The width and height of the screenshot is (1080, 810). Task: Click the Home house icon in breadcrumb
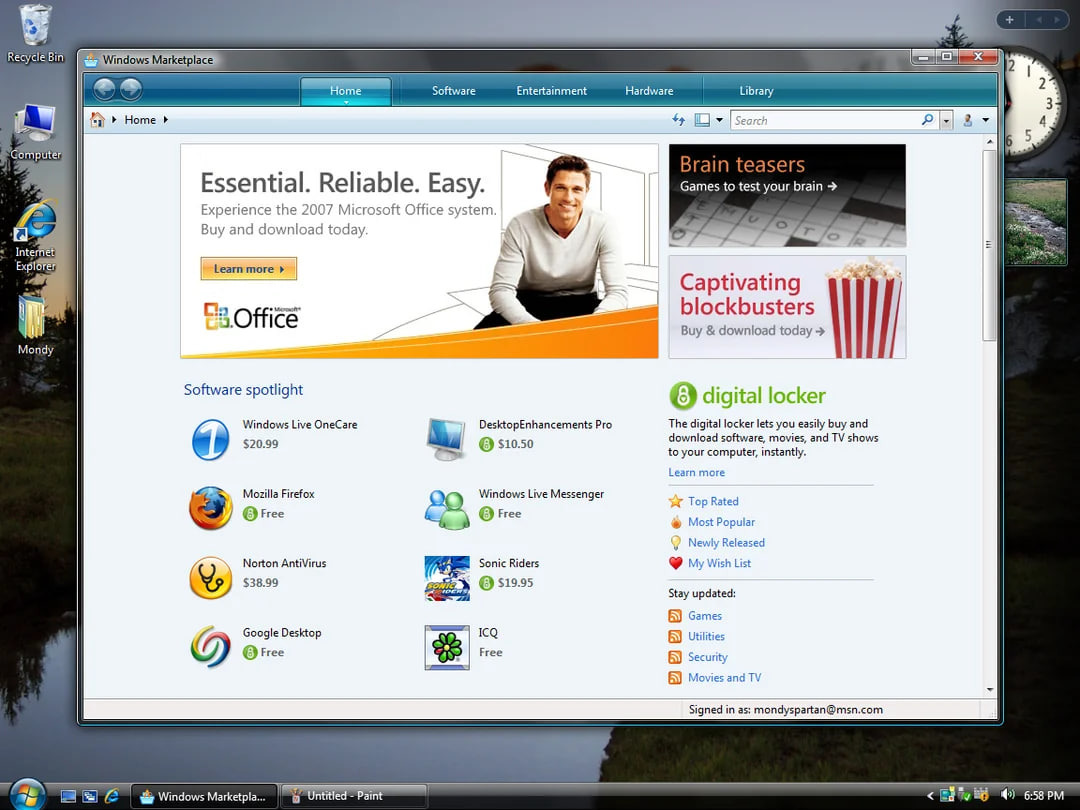point(98,120)
